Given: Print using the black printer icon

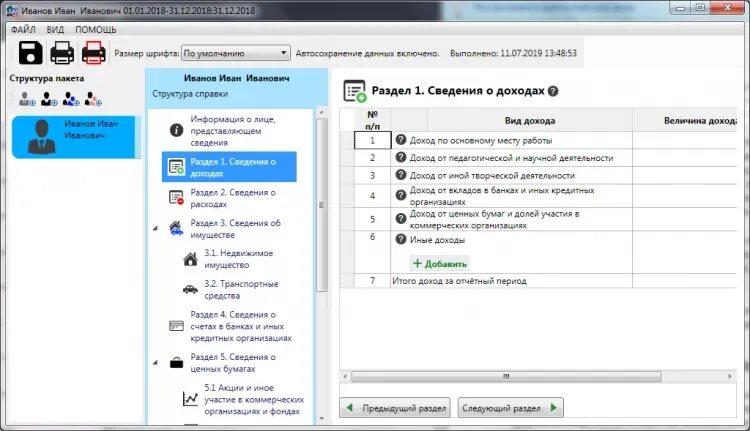Looking at the screenshot, I should tap(62, 53).
